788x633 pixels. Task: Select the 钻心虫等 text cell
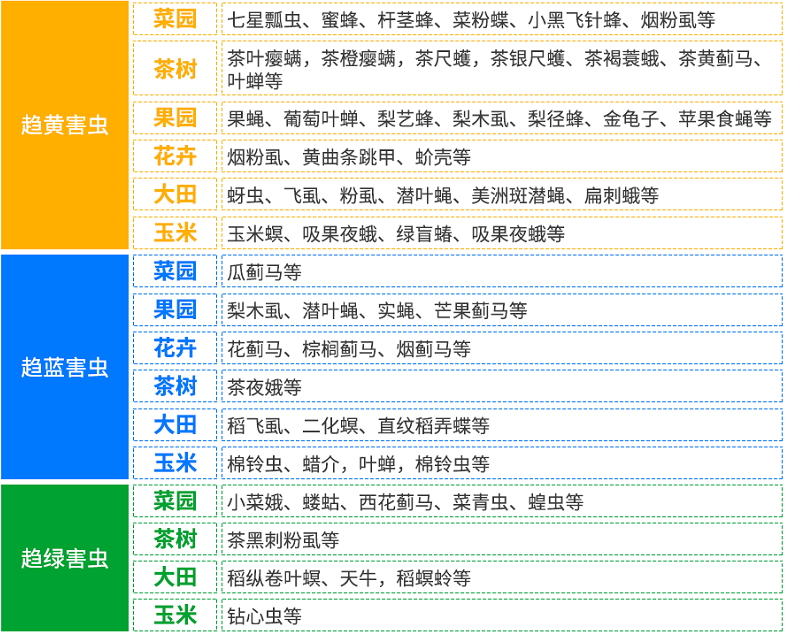pyautogui.click(x=500, y=615)
